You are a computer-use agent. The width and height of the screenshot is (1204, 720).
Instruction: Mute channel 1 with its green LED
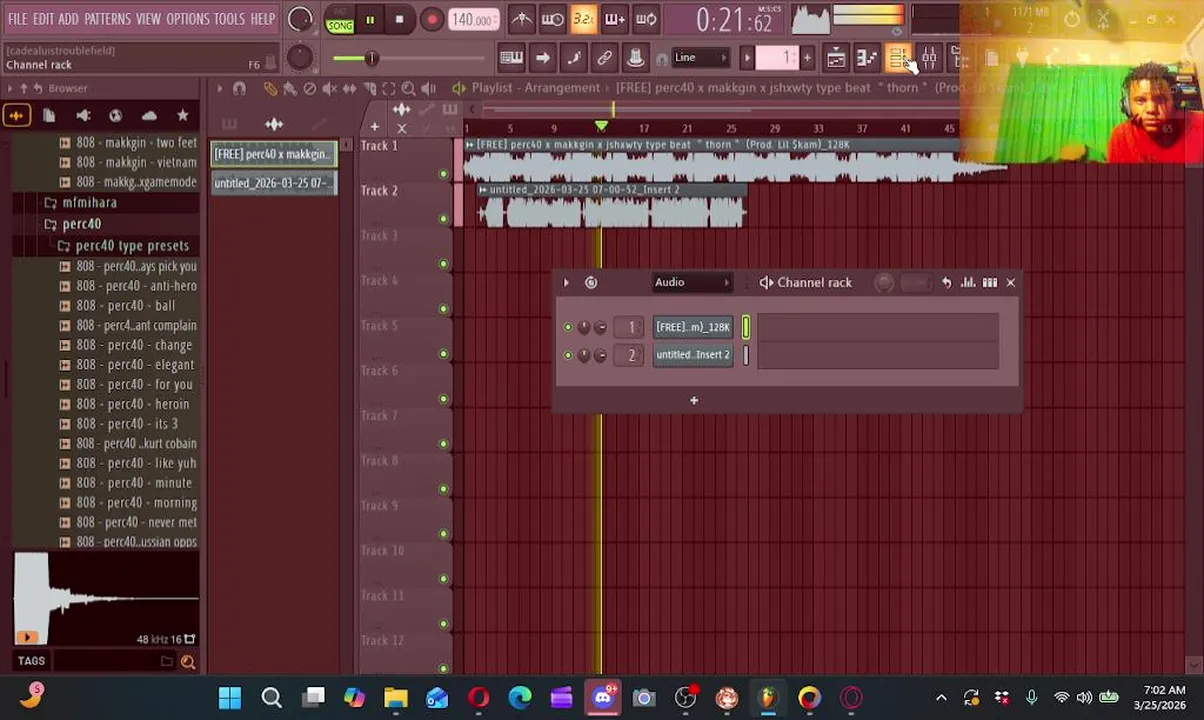[x=568, y=327]
